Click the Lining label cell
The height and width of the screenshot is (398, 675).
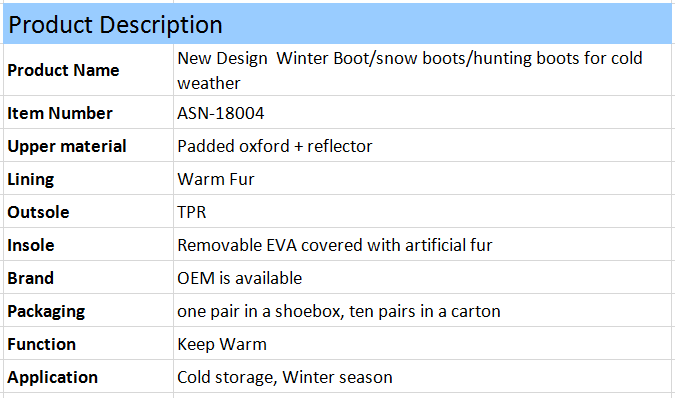pos(88,179)
